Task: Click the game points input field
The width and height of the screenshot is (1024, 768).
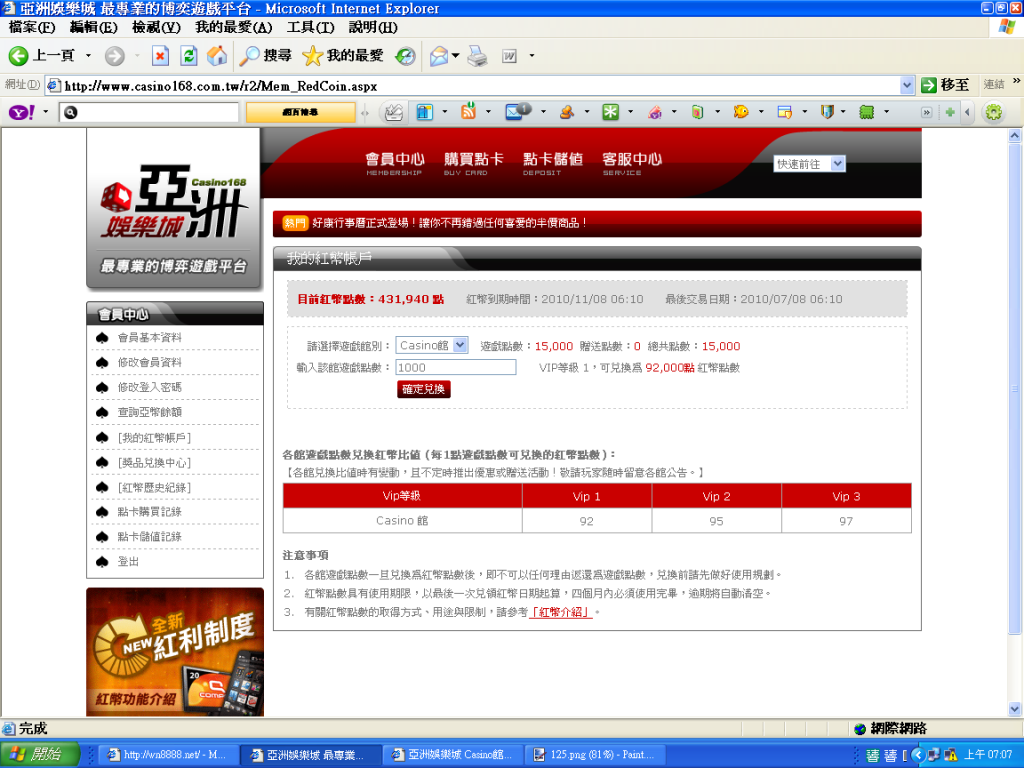Action: [x=455, y=367]
